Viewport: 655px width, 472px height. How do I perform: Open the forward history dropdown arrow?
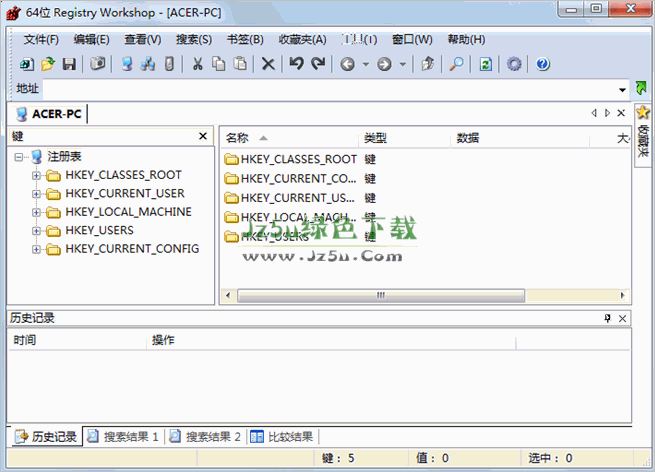pyautogui.click(x=403, y=64)
